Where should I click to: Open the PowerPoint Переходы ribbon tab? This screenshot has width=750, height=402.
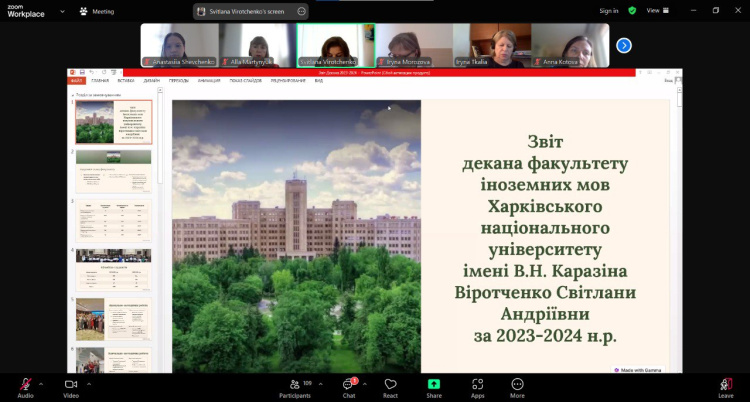click(178, 81)
